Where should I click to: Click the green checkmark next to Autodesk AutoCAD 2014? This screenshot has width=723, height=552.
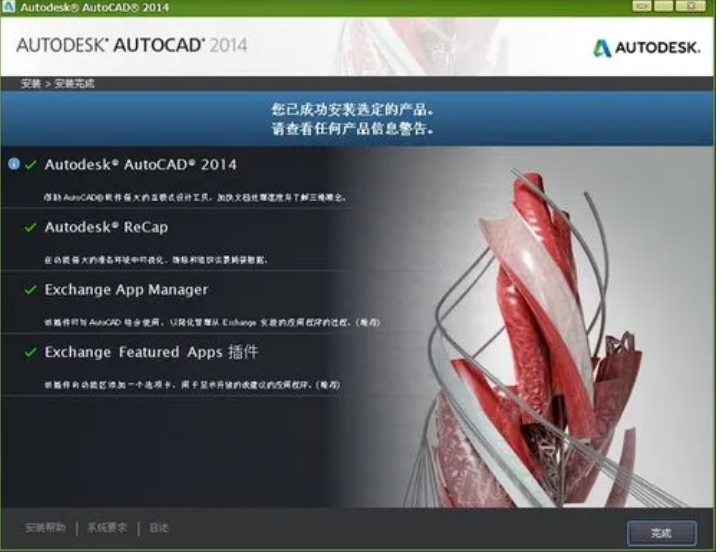click(x=31, y=165)
